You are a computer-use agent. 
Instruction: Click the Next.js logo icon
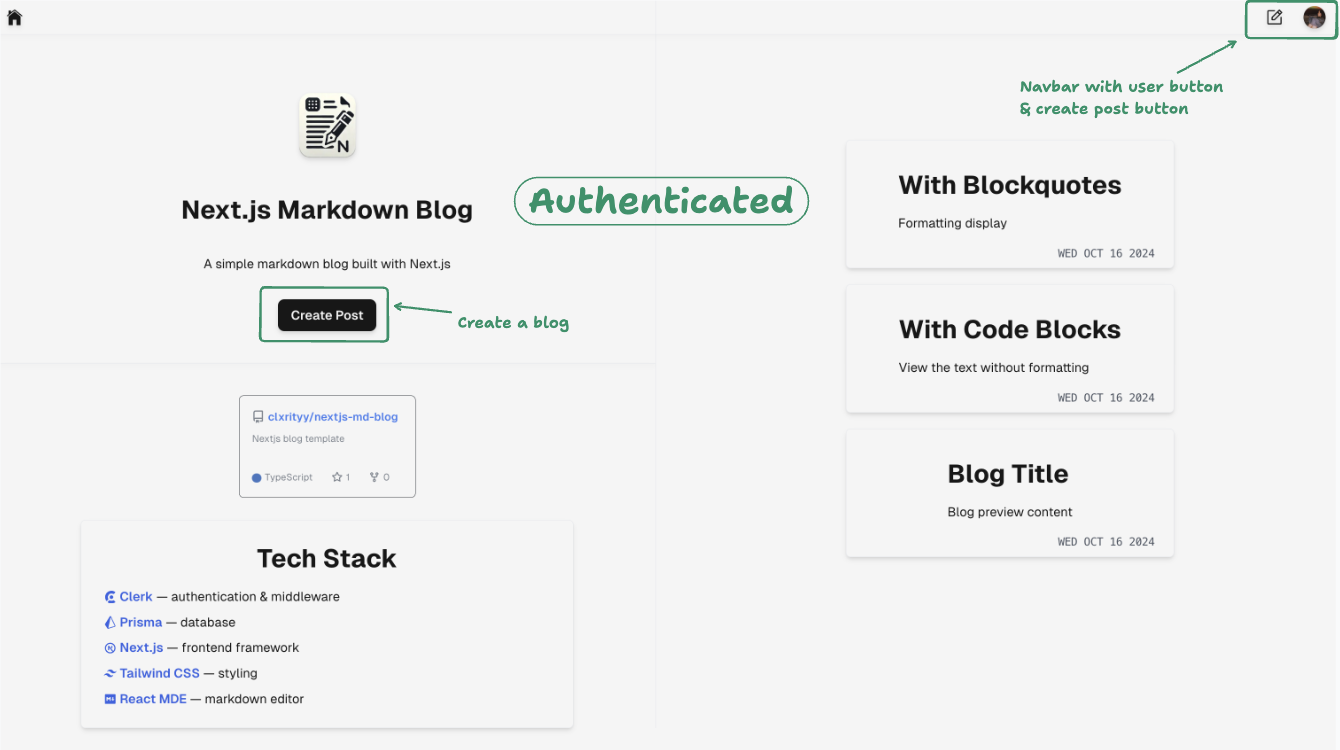(x=110, y=648)
